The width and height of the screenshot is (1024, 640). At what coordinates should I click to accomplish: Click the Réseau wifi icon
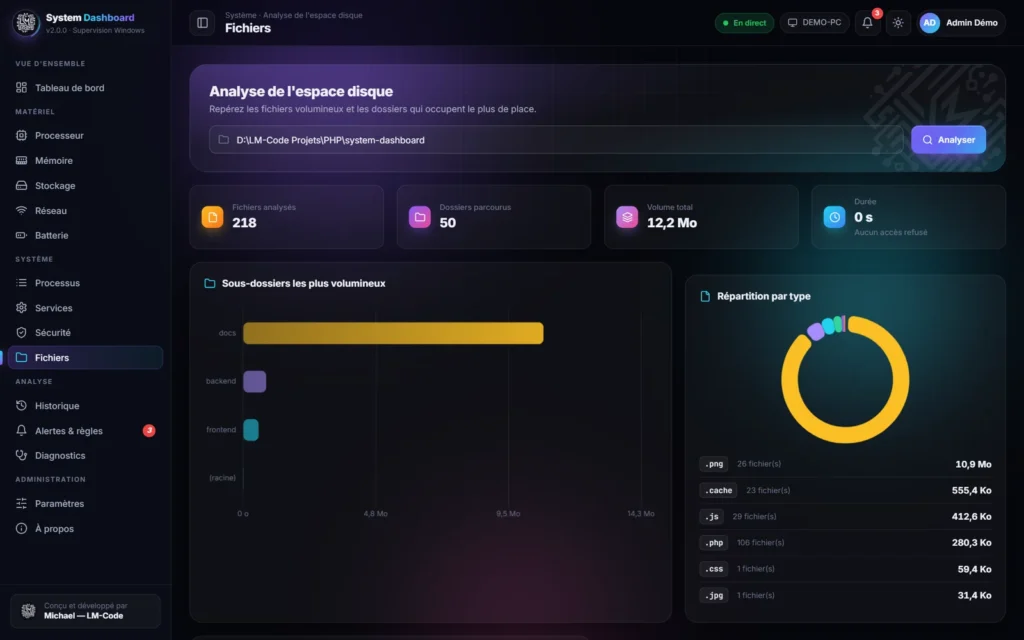(x=22, y=210)
